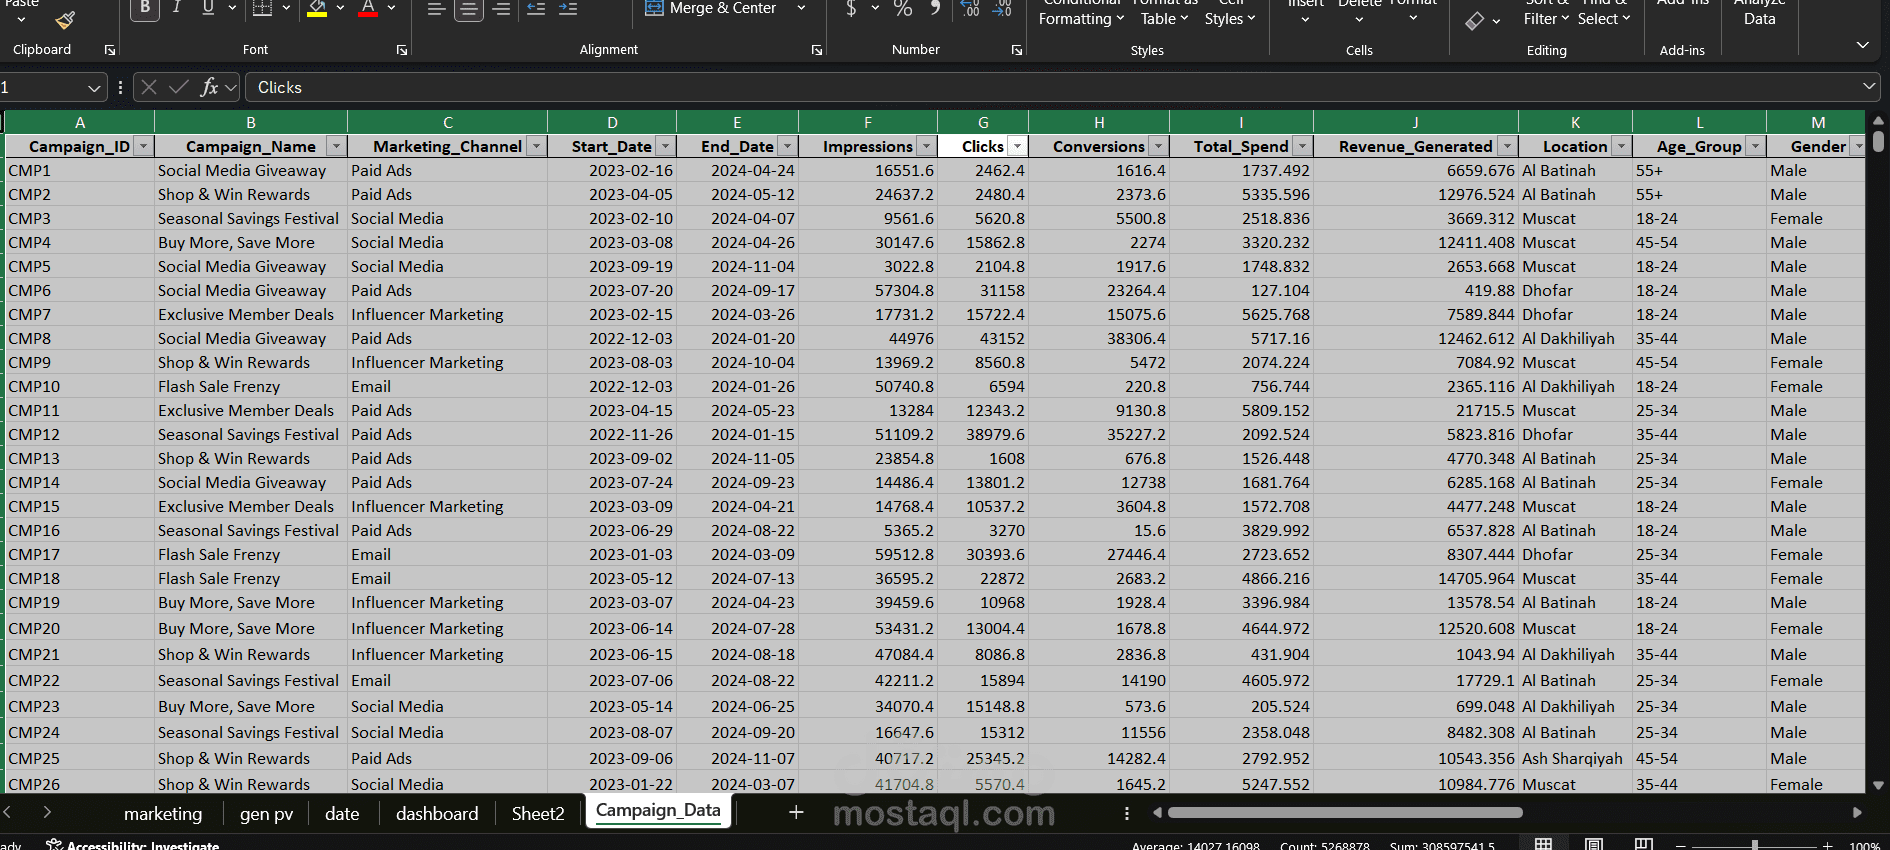This screenshot has height=850, width=1890.
Task: Switch to date sheet tab
Action: [342, 814]
